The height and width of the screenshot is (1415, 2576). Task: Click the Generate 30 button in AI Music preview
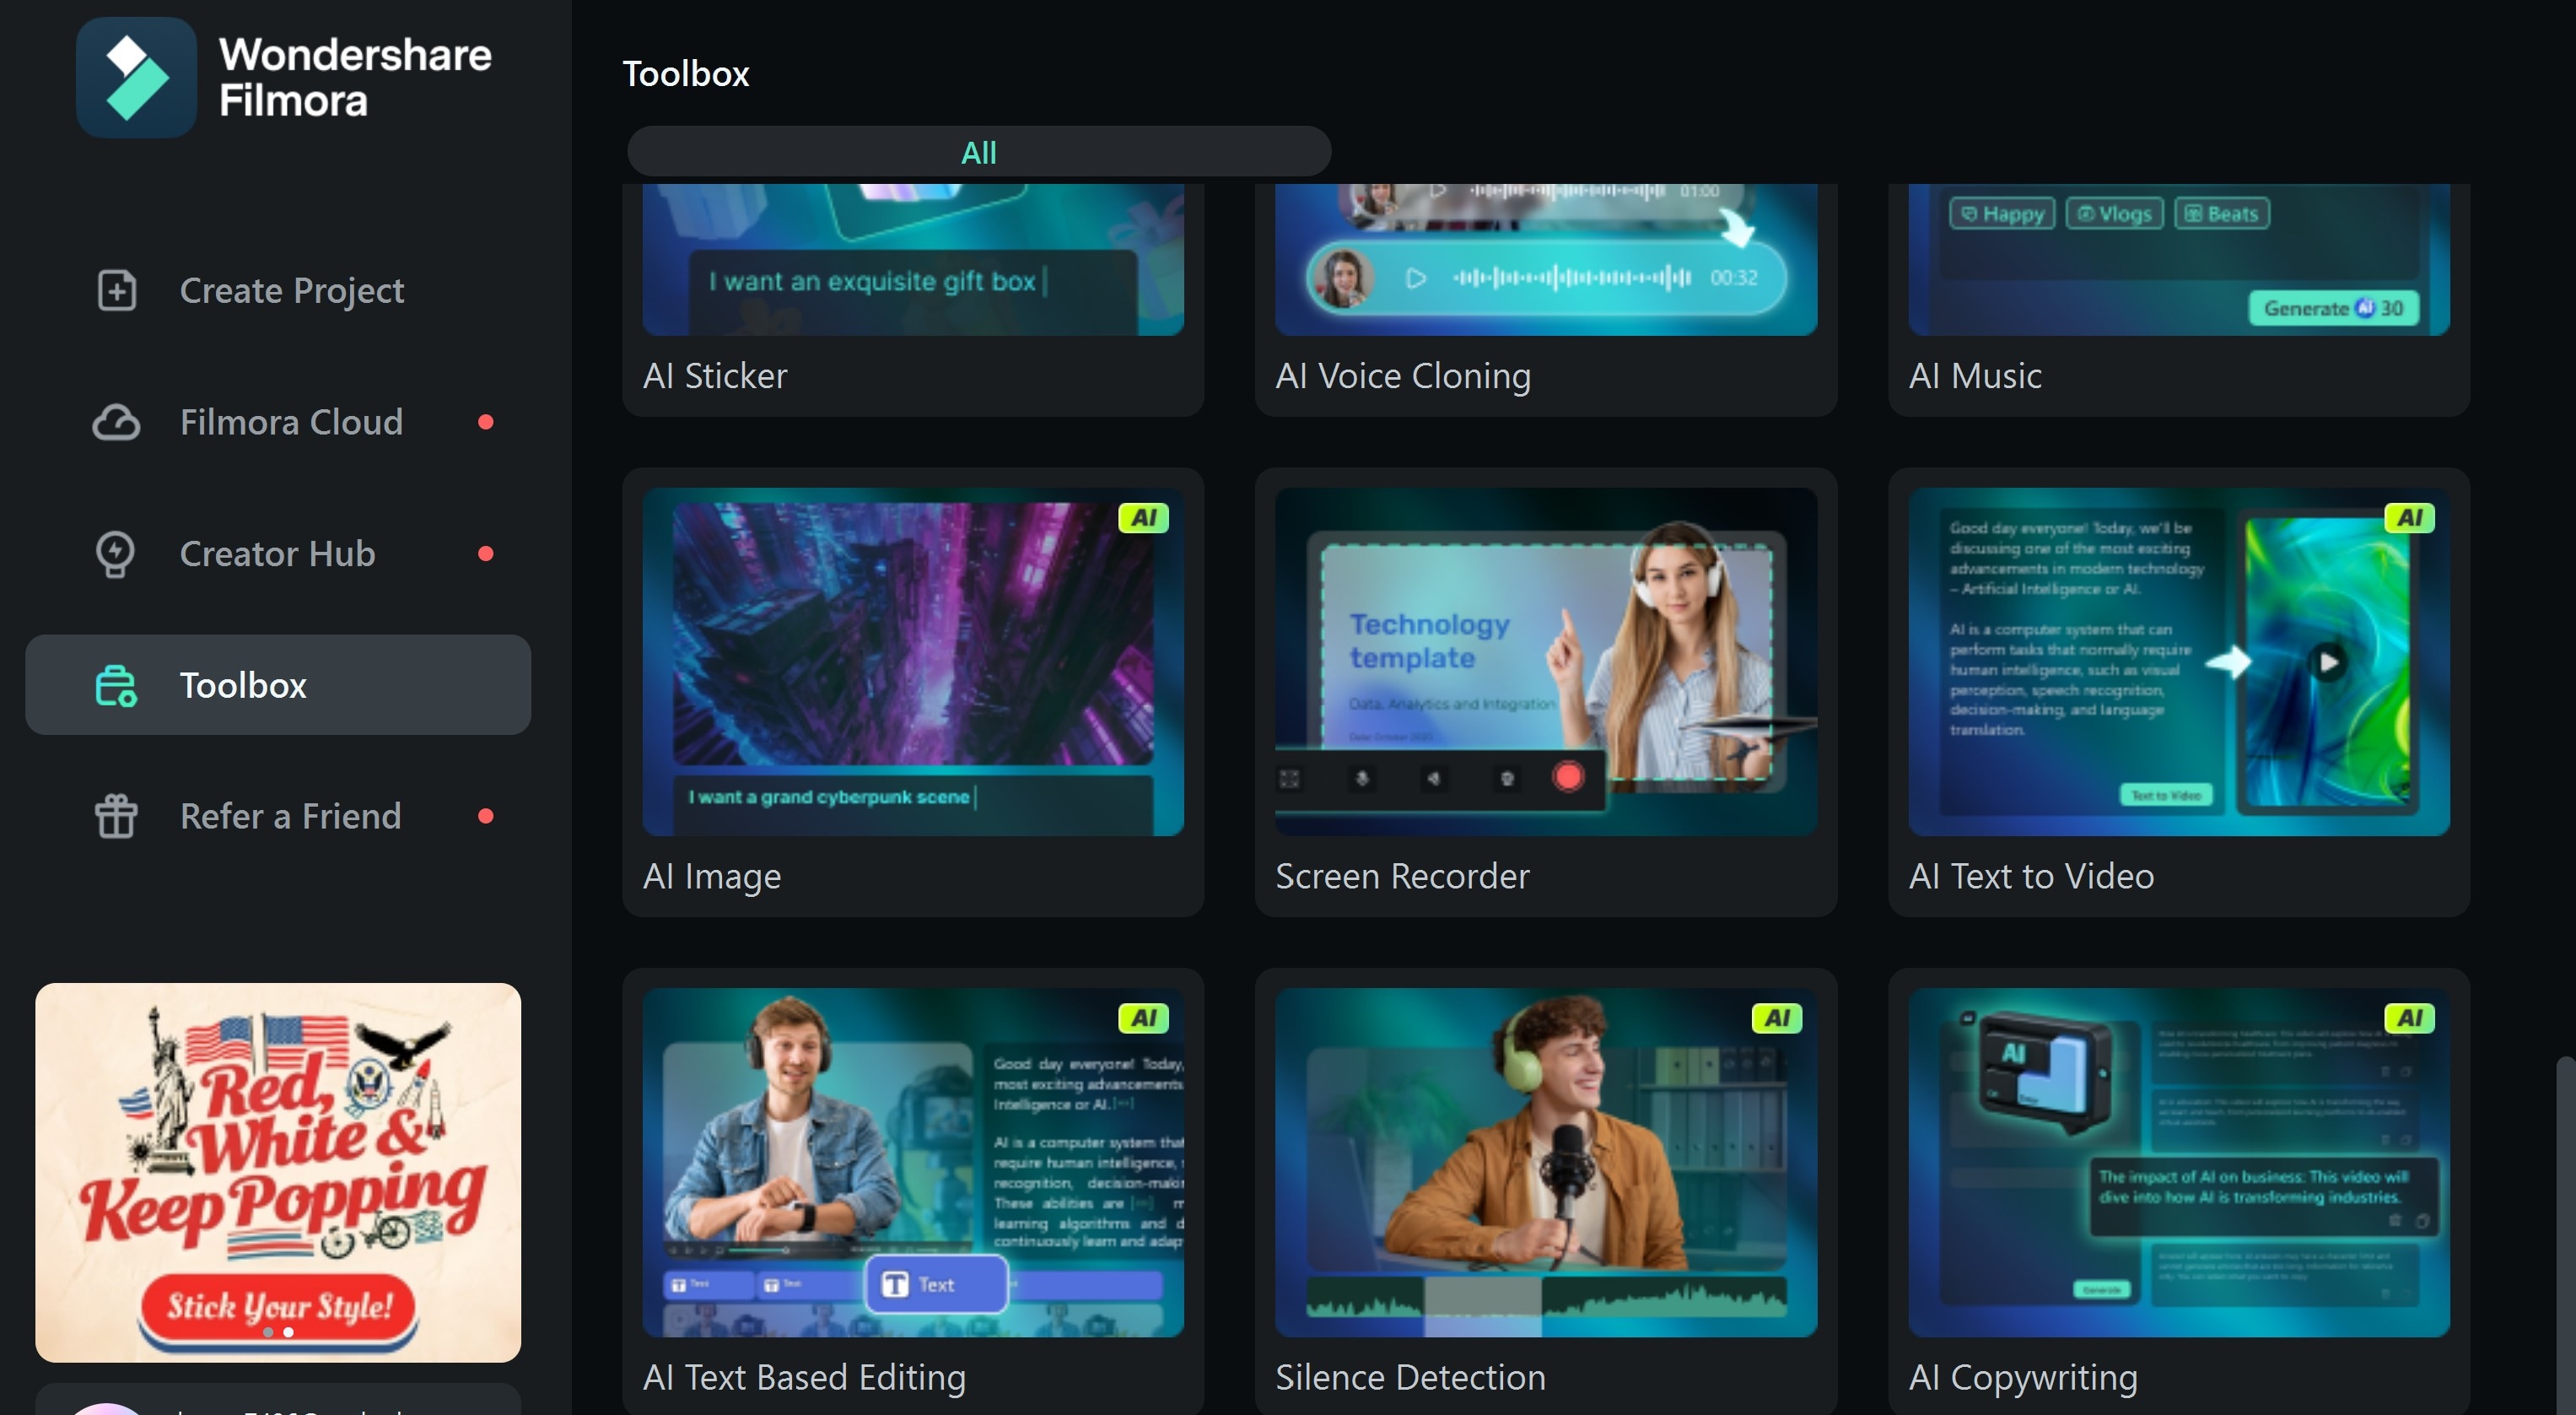click(x=2334, y=308)
